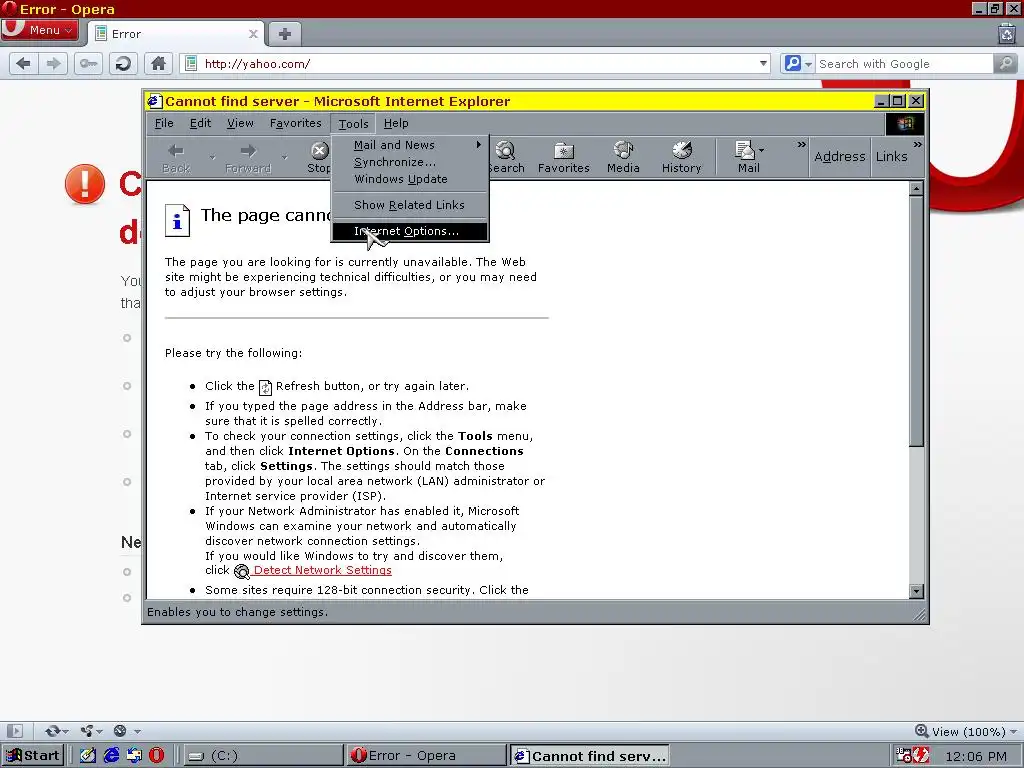Viewport: 1024px width, 768px height.
Task: Click the red system tray icon
Action: pos(920,756)
